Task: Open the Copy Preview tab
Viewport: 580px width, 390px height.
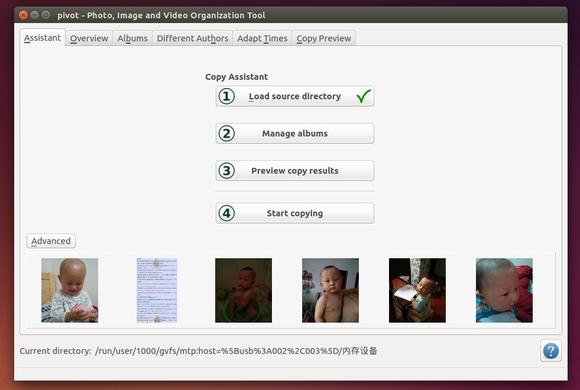Action: pos(324,38)
